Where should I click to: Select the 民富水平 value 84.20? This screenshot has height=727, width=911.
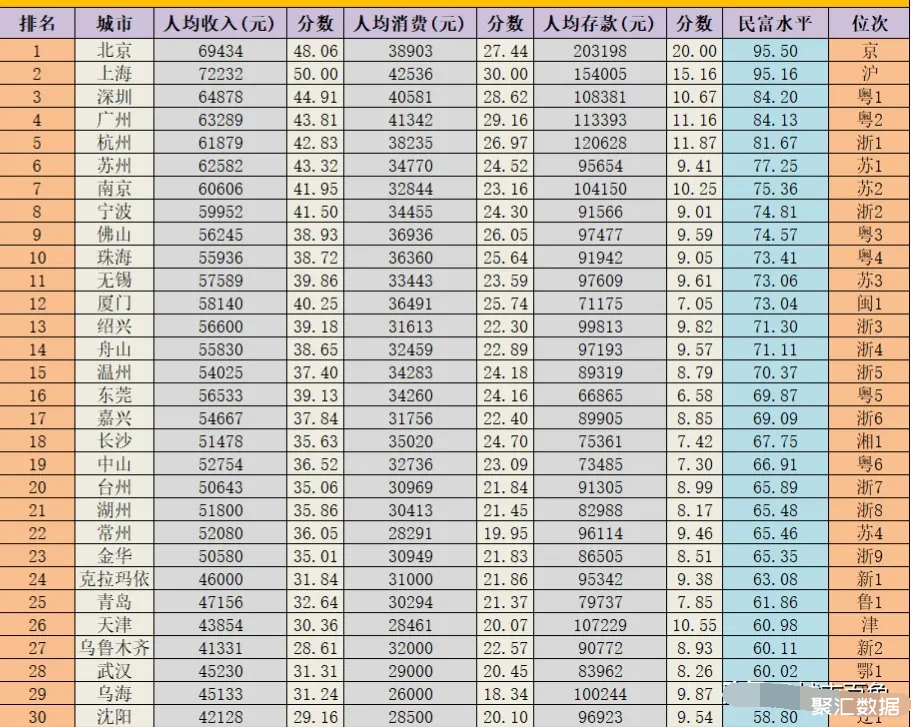click(x=776, y=97)
